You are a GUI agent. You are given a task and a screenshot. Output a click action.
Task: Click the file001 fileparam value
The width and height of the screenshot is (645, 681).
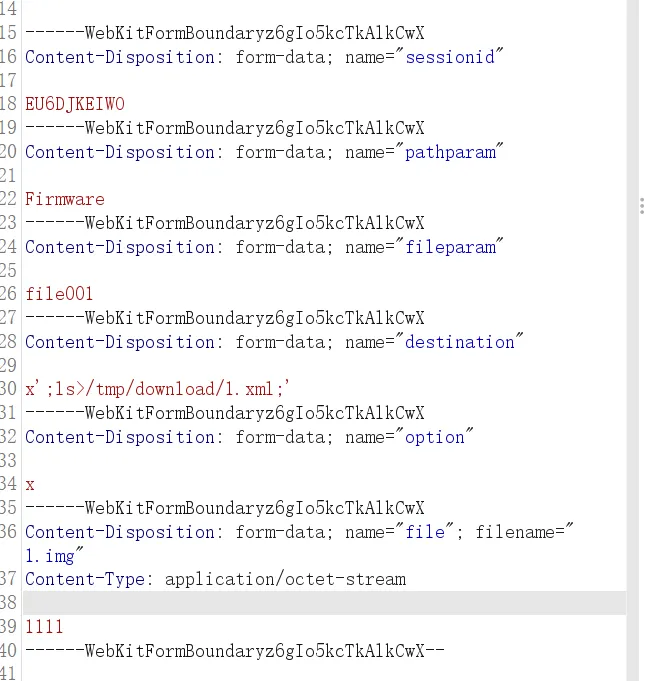[59, 294]
